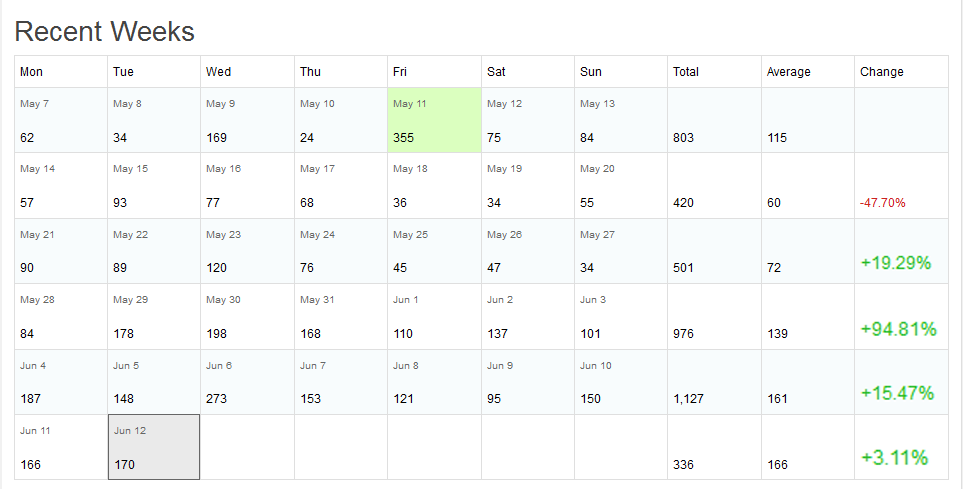
Task: Select the May 23 cell showing 120
Action: 247,251
